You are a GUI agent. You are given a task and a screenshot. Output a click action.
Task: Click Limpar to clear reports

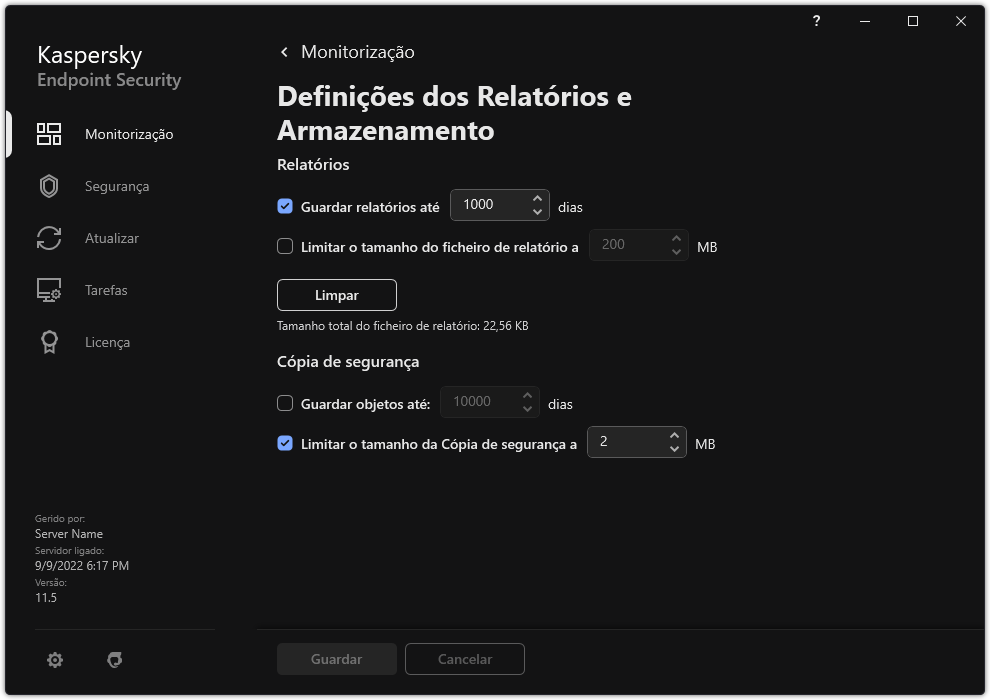pyautogui.click(x=336, y=294)
